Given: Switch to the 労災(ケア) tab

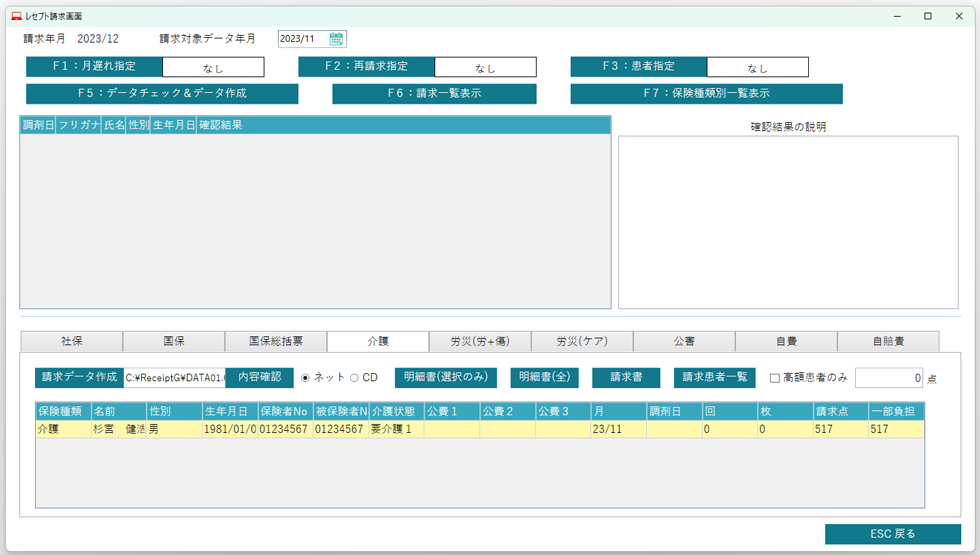Looking at the screenshot, I should point(582,341).
